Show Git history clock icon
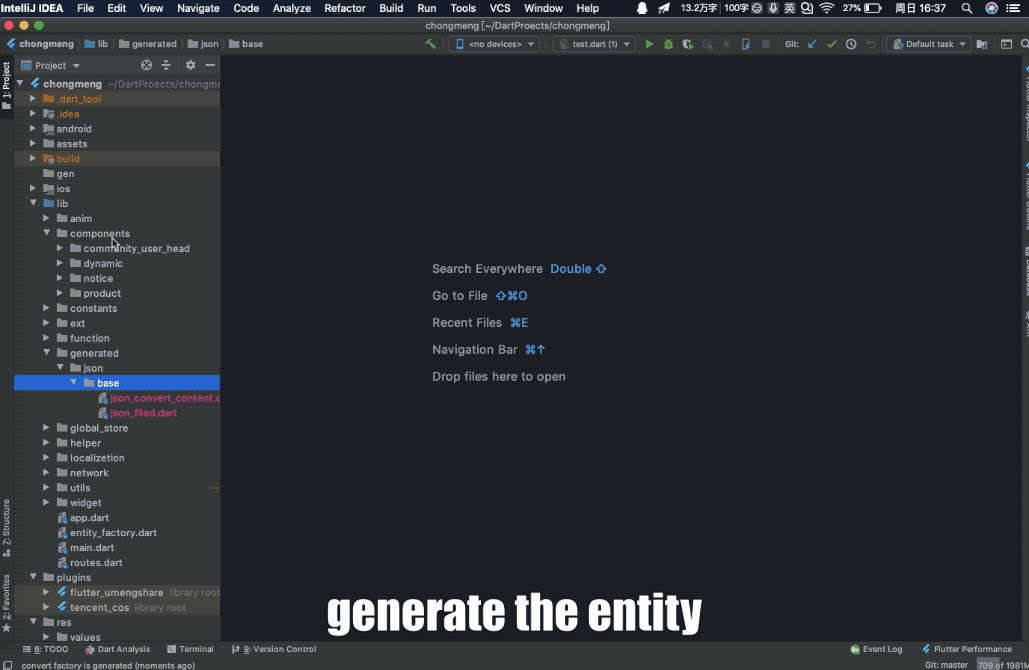Image resolution: width=1029 pixels, height=670 pixels. [x=851, y=44]
